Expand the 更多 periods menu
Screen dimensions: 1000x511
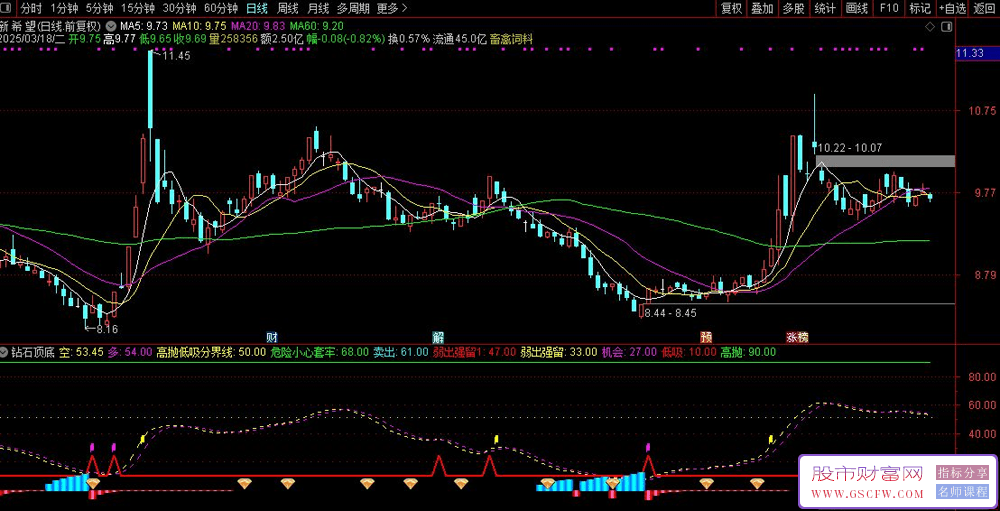pos(388,8)
